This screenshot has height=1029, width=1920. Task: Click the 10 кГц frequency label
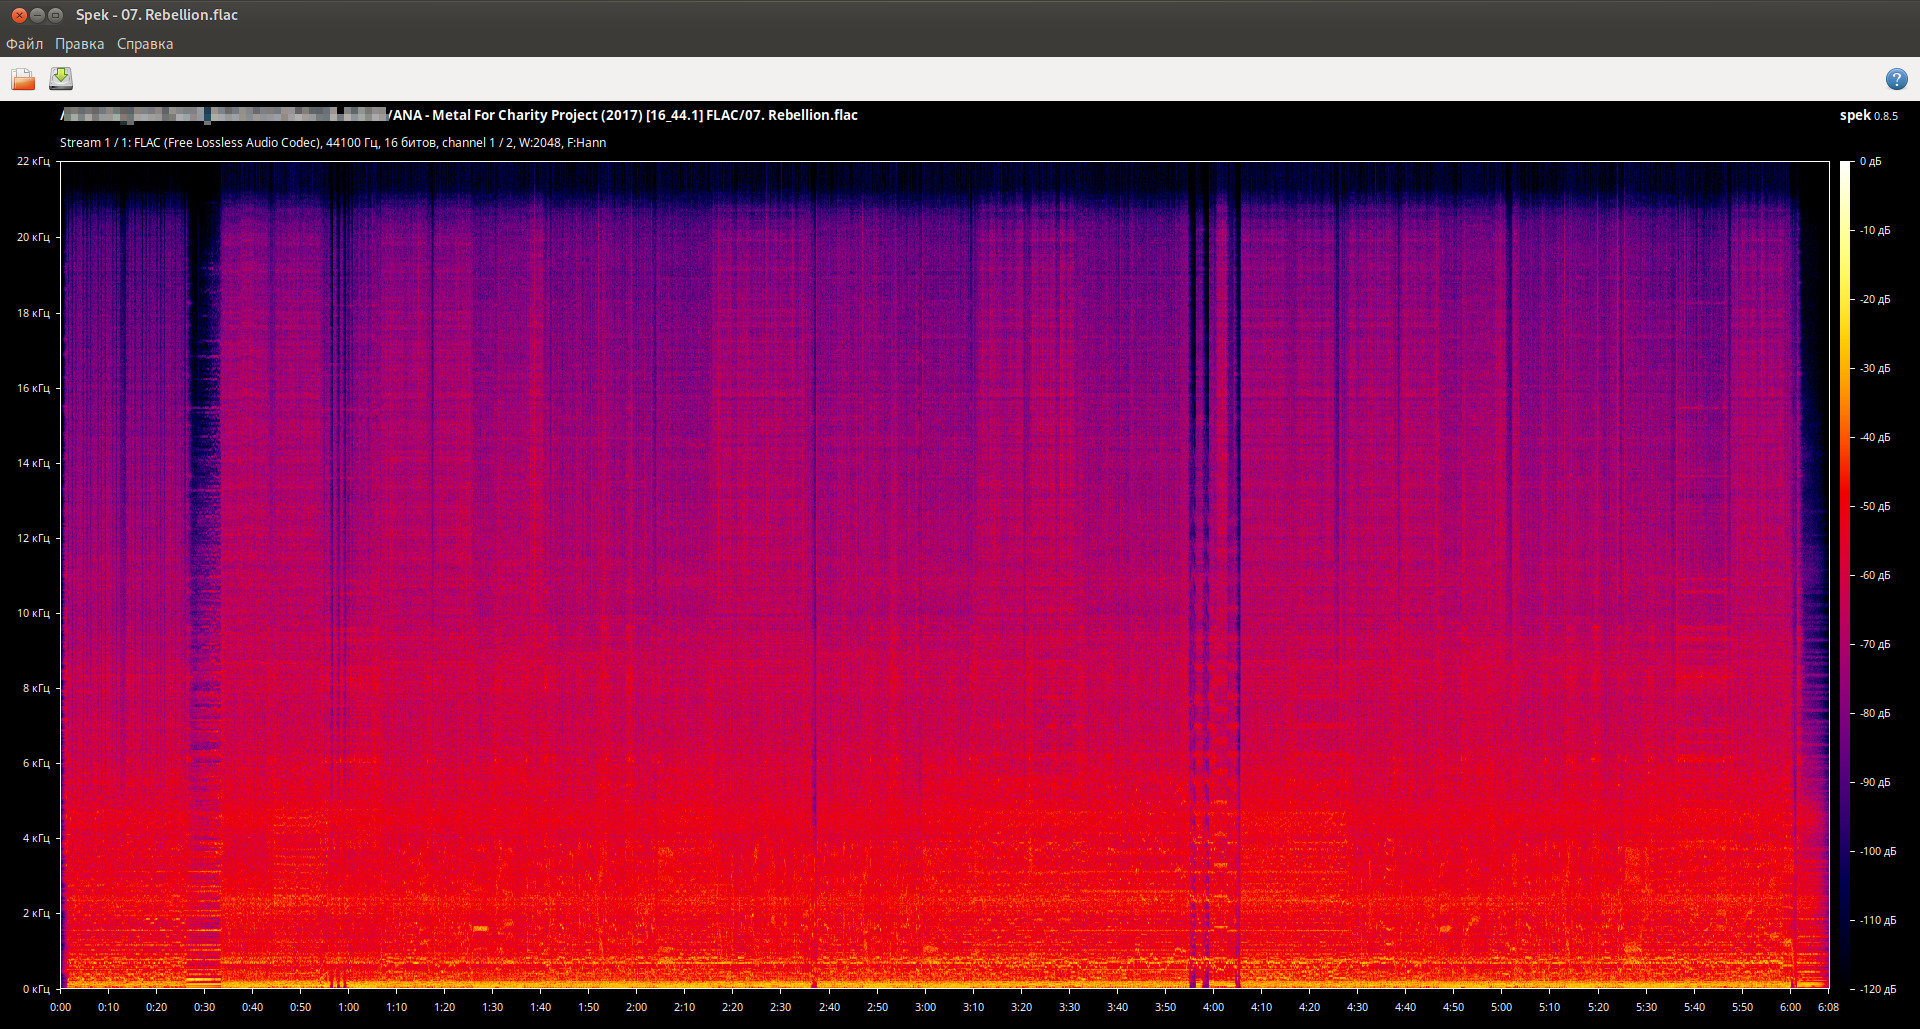tap(33, 613)
